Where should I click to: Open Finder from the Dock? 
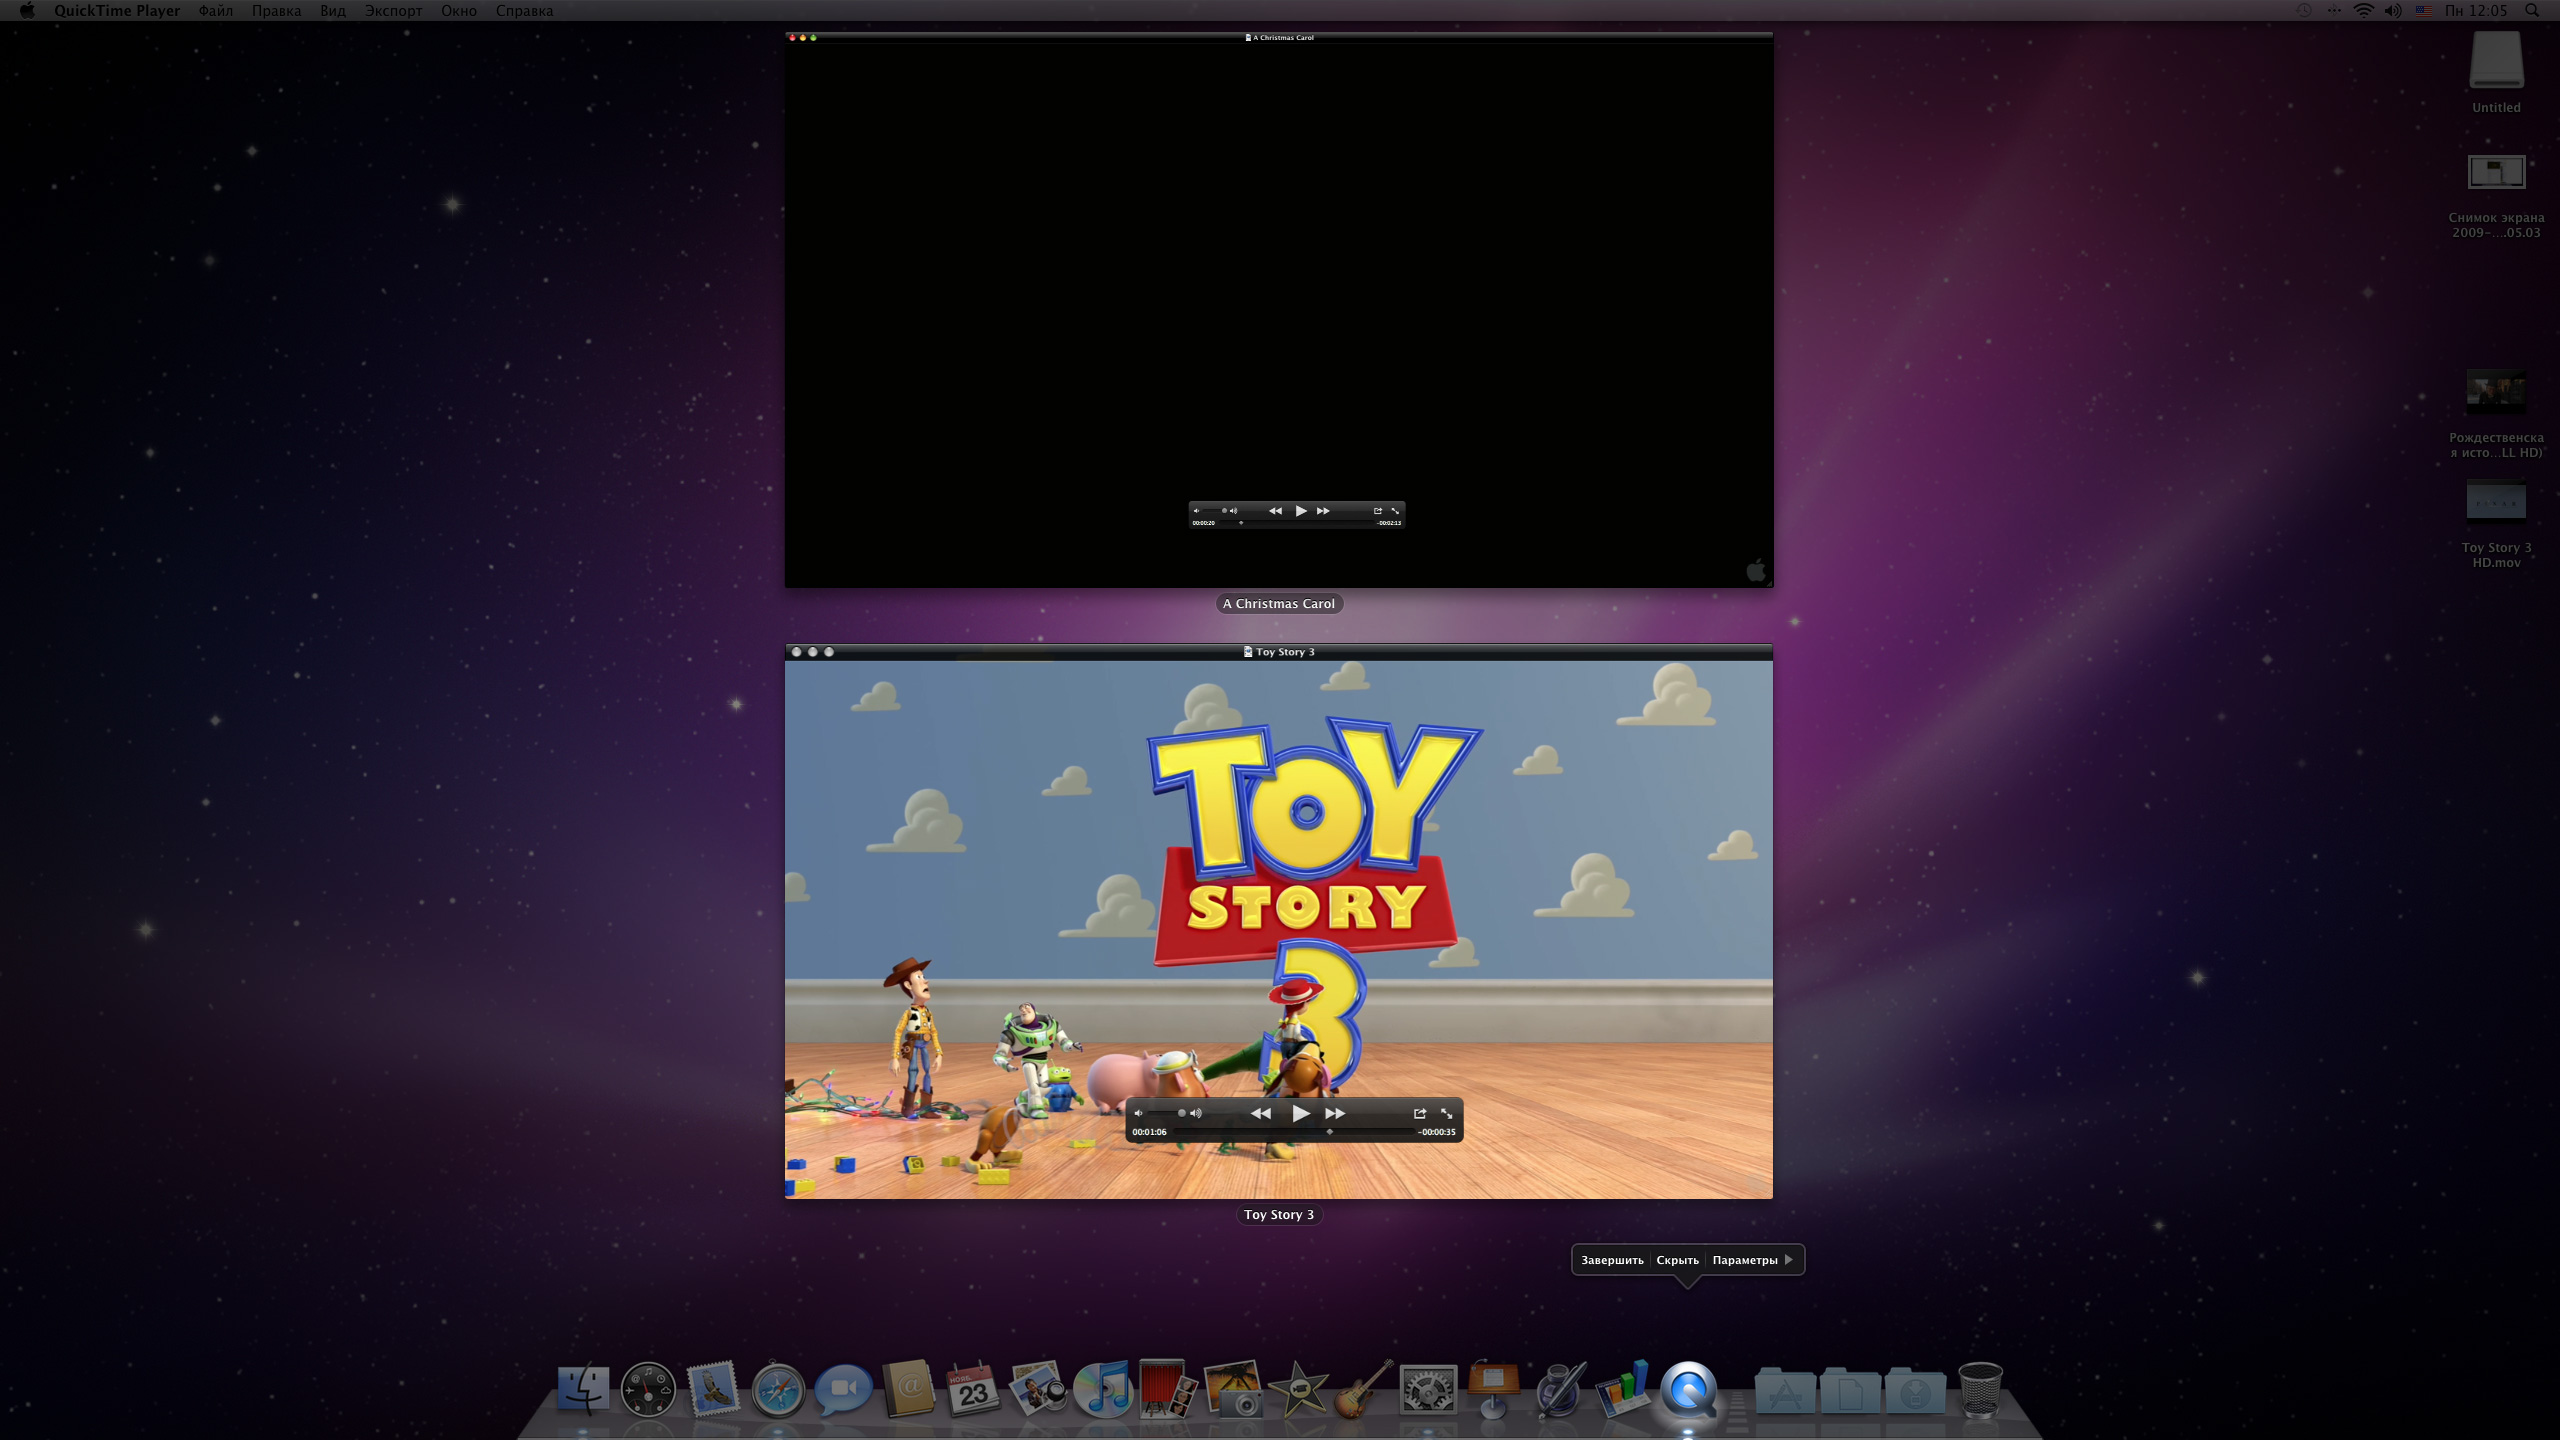click(583, 1388)
